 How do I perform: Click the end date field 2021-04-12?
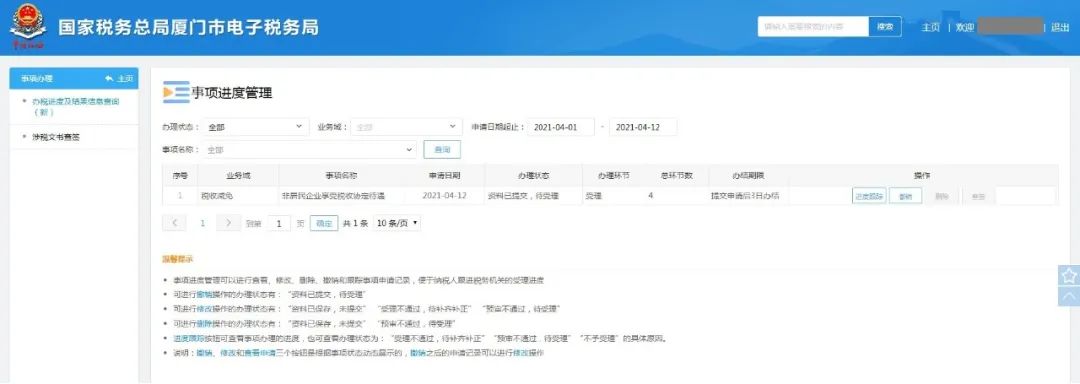tap(643, 127)
